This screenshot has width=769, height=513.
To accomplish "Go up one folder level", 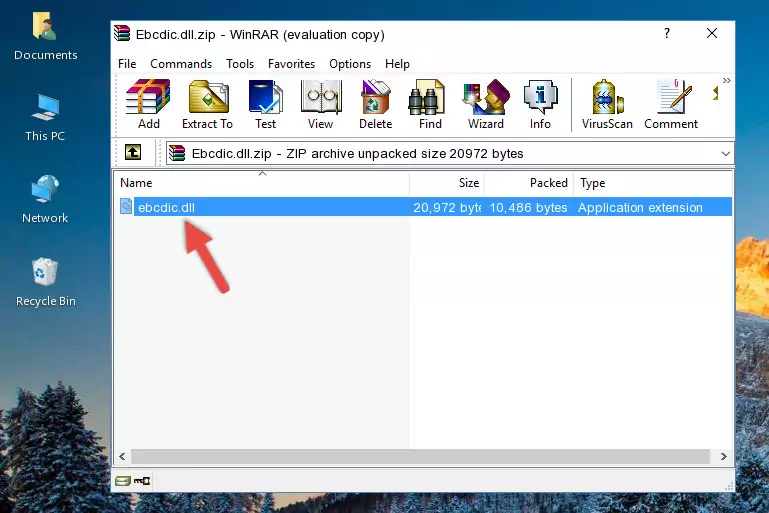I will click(133, 153).
